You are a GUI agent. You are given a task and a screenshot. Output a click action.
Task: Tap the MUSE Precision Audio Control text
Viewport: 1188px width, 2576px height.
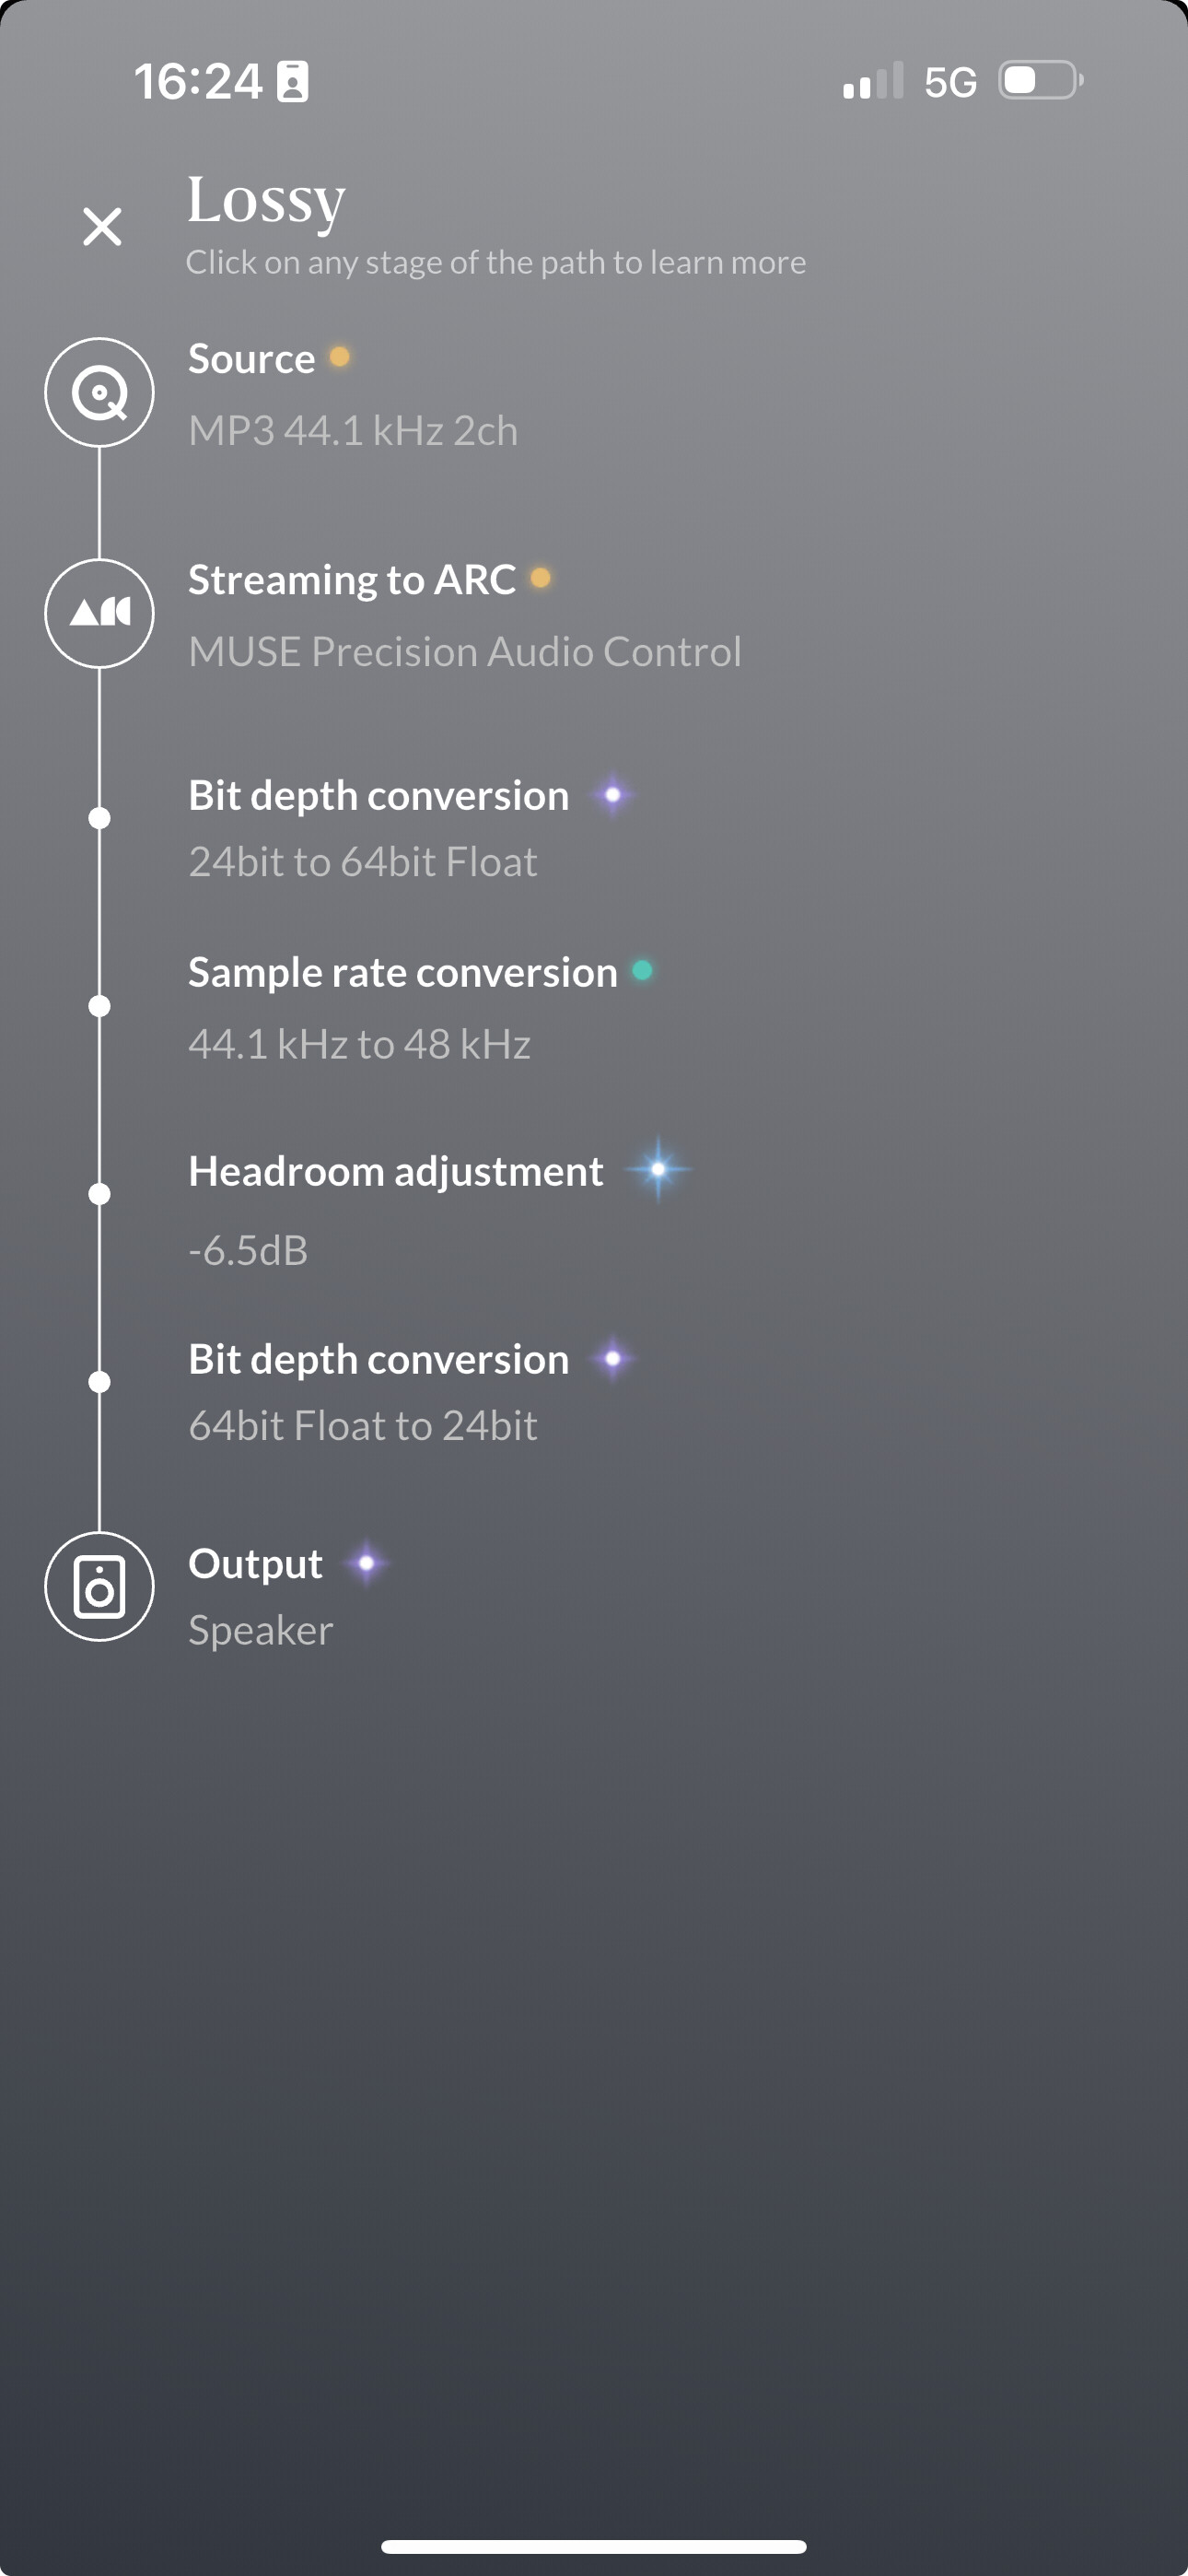point(465,652)
